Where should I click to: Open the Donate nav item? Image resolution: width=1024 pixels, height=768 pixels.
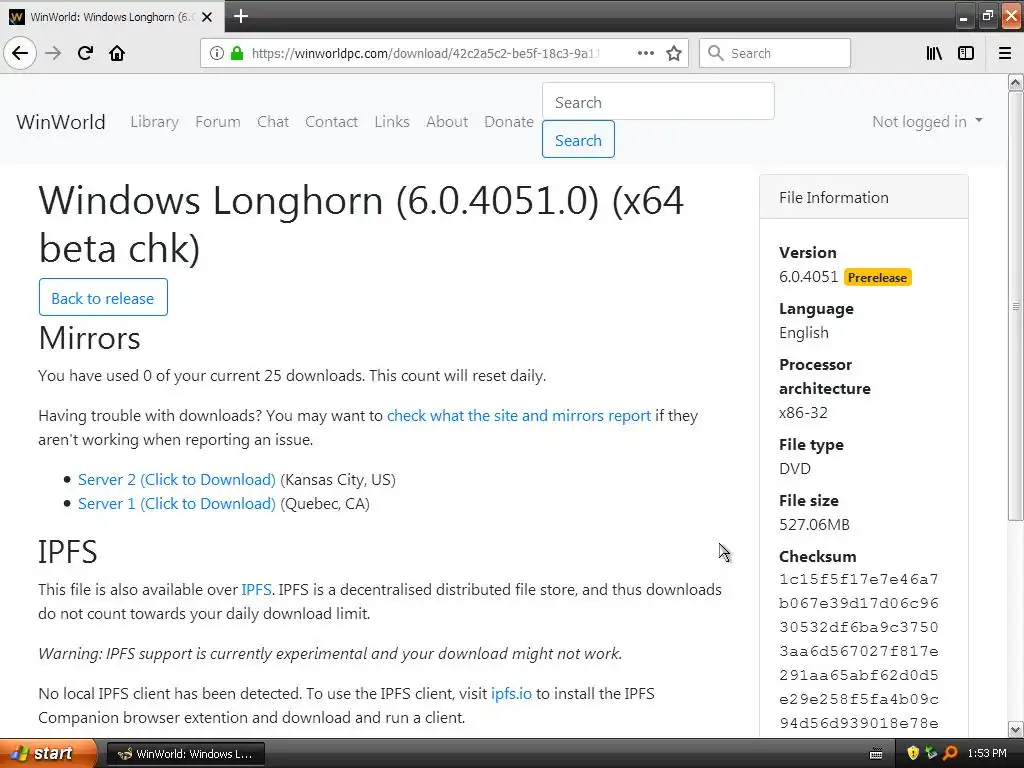(x=509, y=121)
